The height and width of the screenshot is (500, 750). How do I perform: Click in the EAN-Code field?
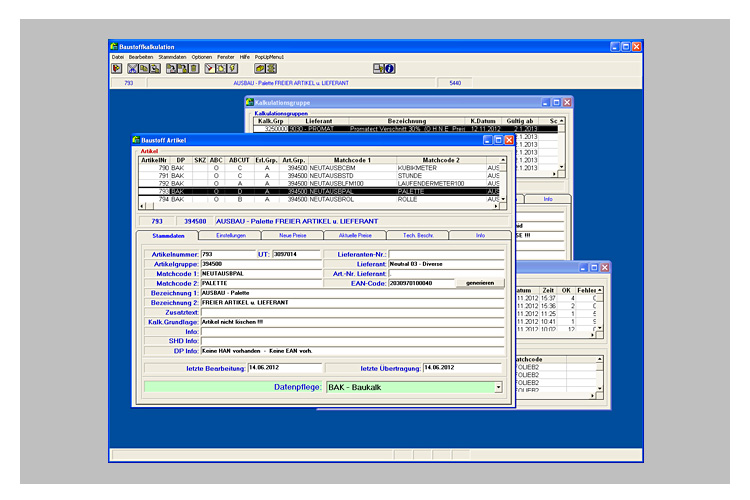pyautogui.click(x=421, y=283)
